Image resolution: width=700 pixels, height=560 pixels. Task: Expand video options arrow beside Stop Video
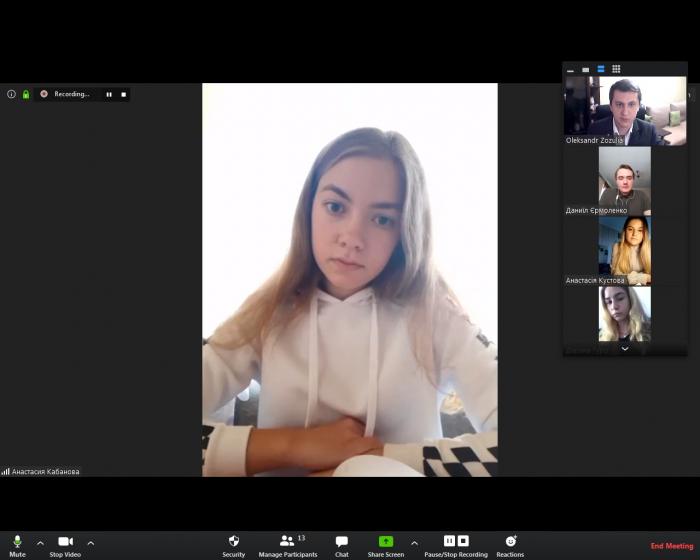[x=90, y=543]
